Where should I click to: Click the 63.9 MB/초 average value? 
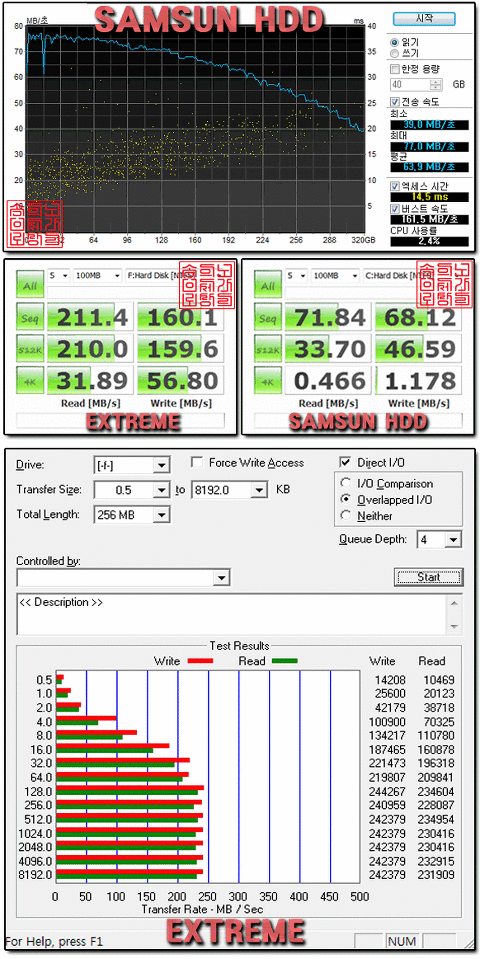point(428,166)
